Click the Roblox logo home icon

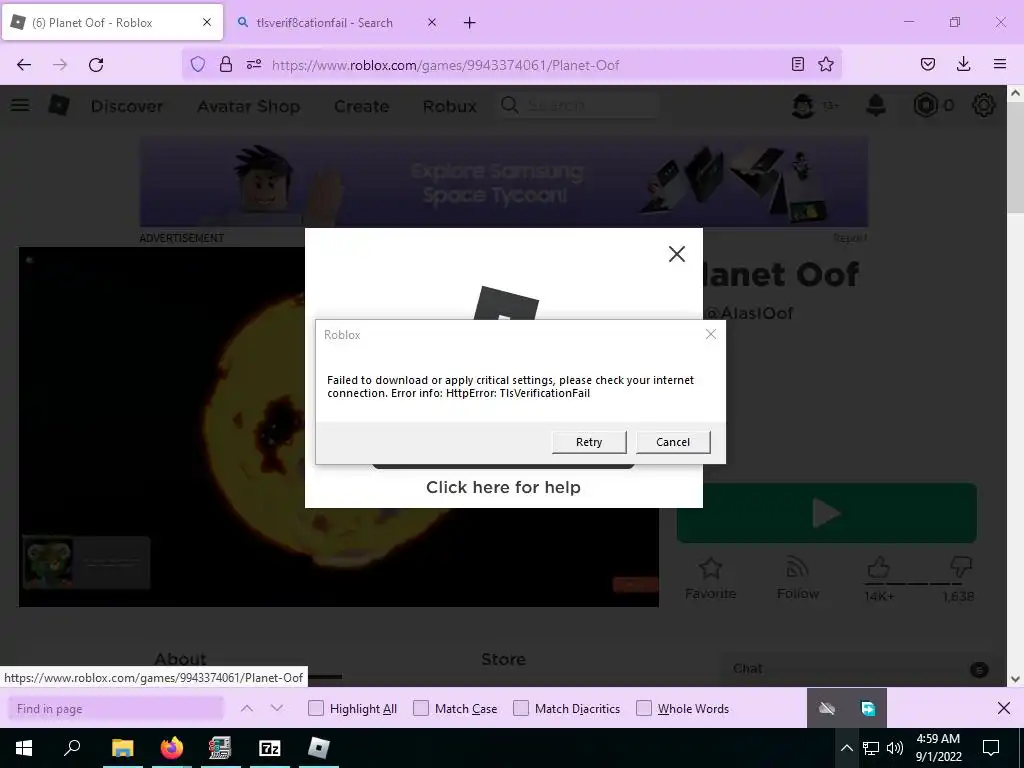coord(59,105)
